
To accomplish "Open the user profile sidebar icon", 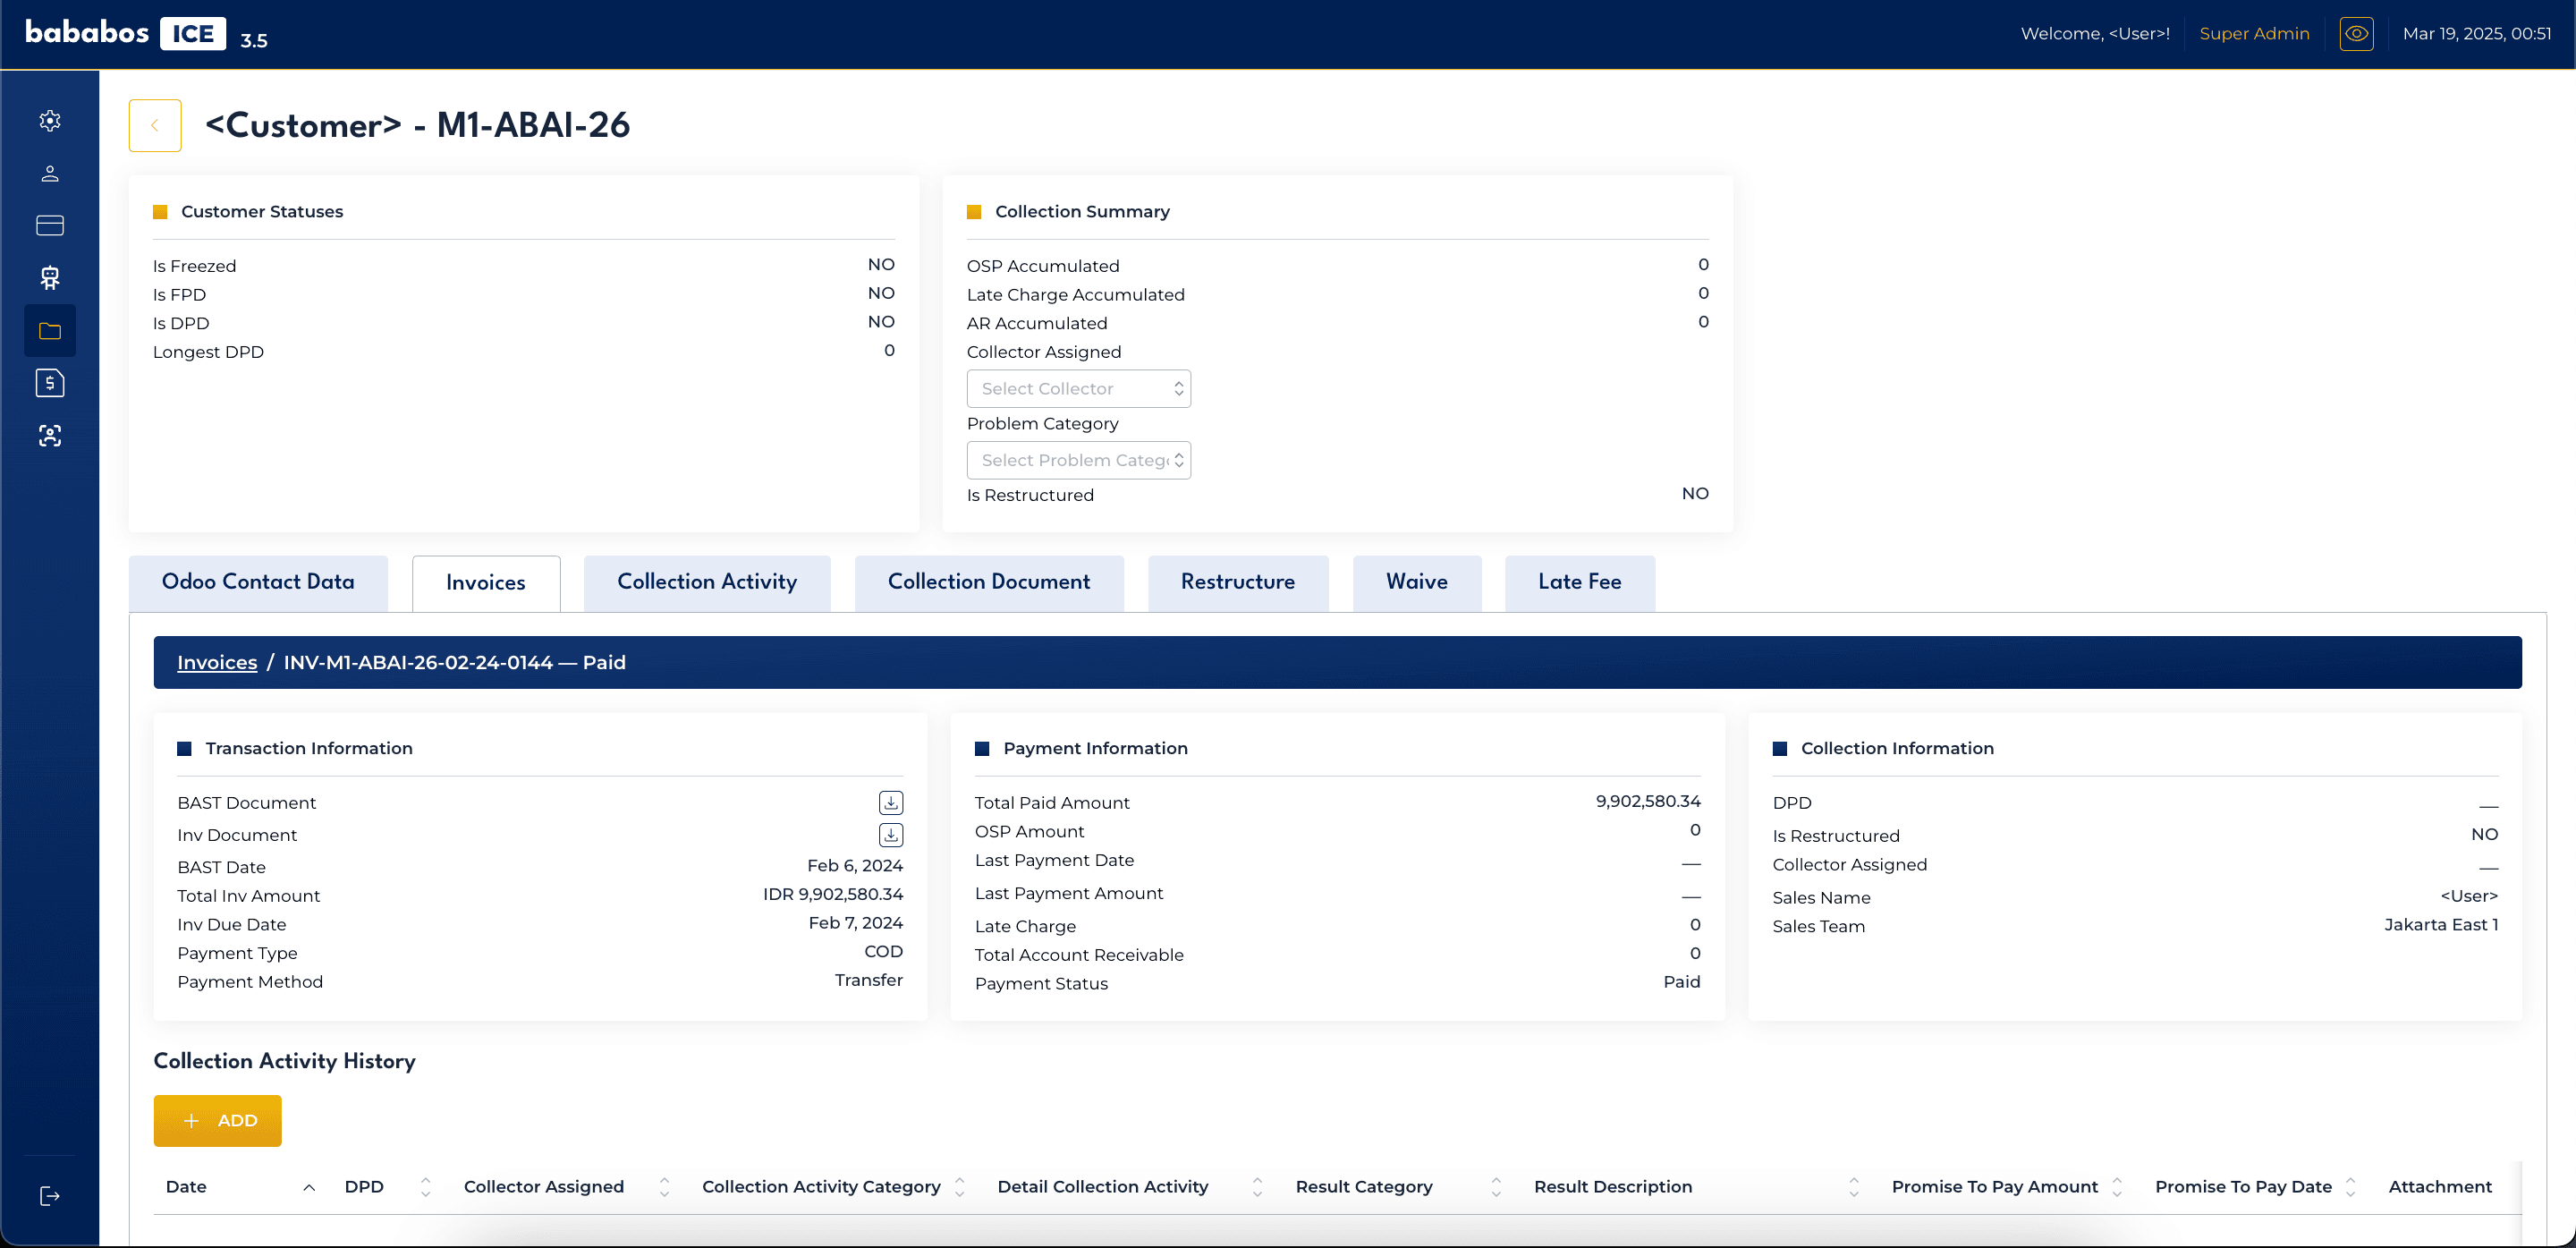I will click(x=50, y=174).
